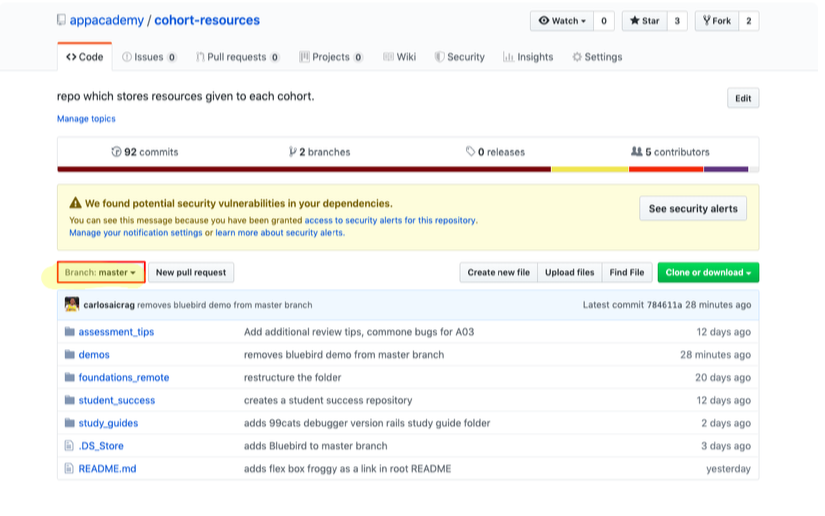Open the Issues tab
The image size is (825, 516).
click(149, 57)
